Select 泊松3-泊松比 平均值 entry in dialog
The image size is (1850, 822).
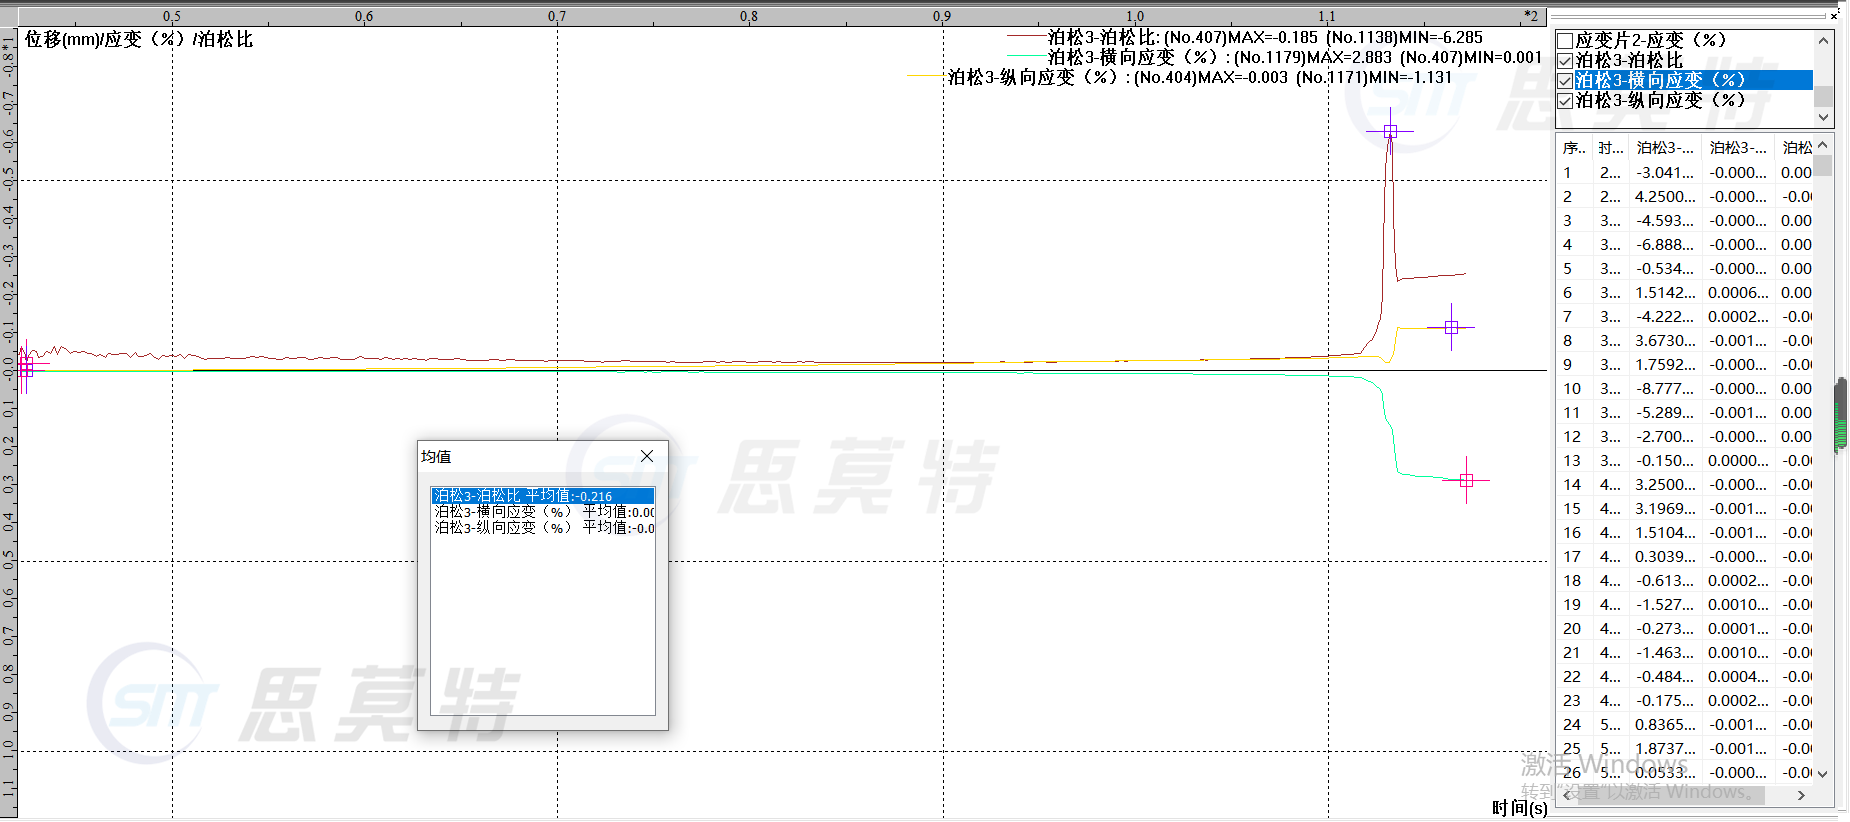point(542,496)
